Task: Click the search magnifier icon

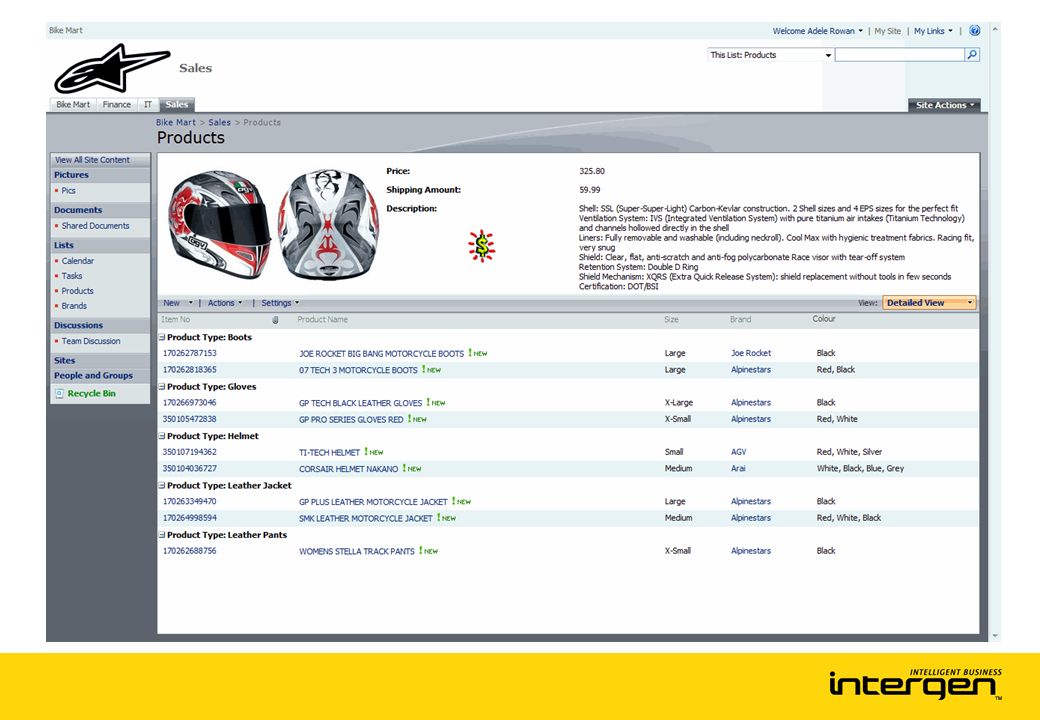Action: tap(972, 55)
